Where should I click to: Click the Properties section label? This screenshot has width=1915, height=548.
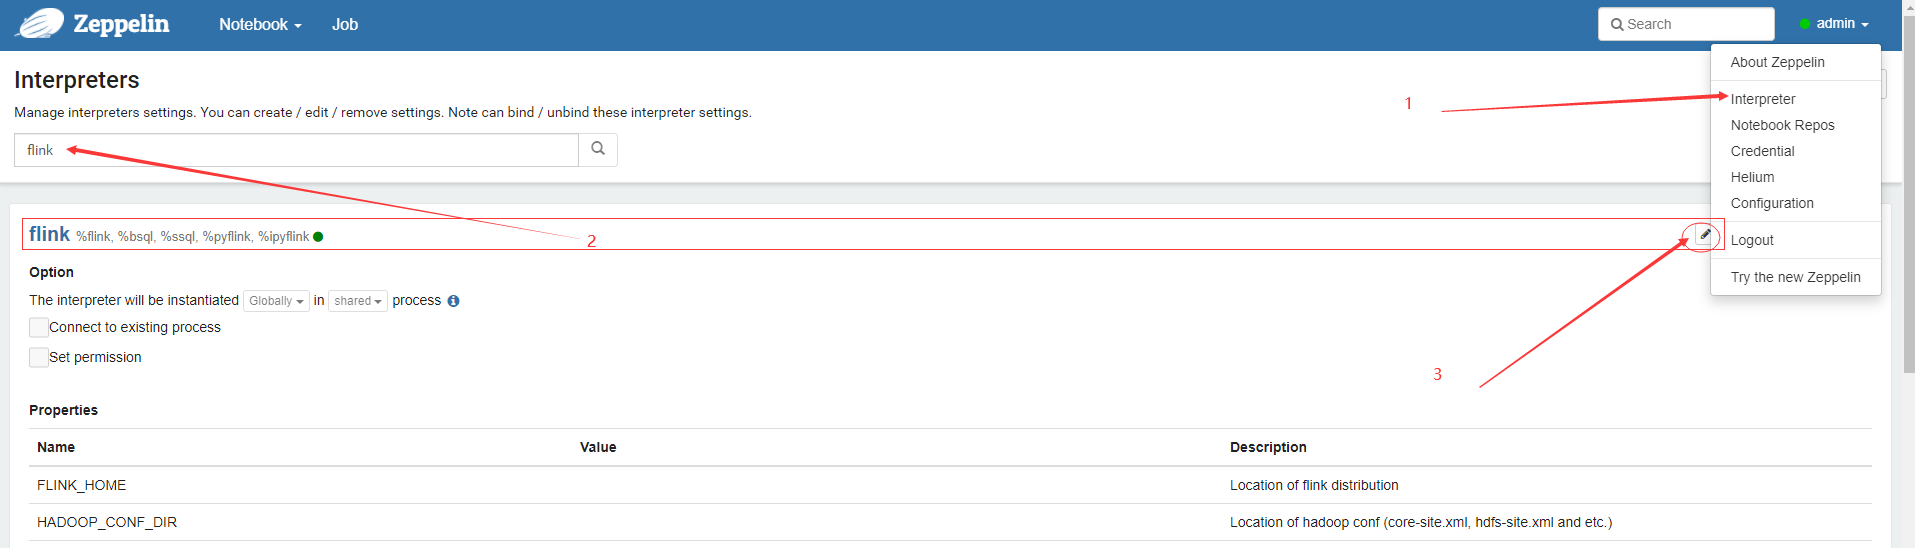(x=63, y=410)
